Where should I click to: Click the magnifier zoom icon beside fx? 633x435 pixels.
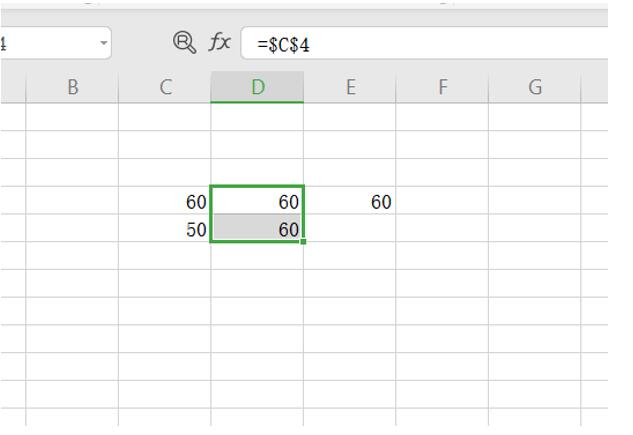pos(184,42)
